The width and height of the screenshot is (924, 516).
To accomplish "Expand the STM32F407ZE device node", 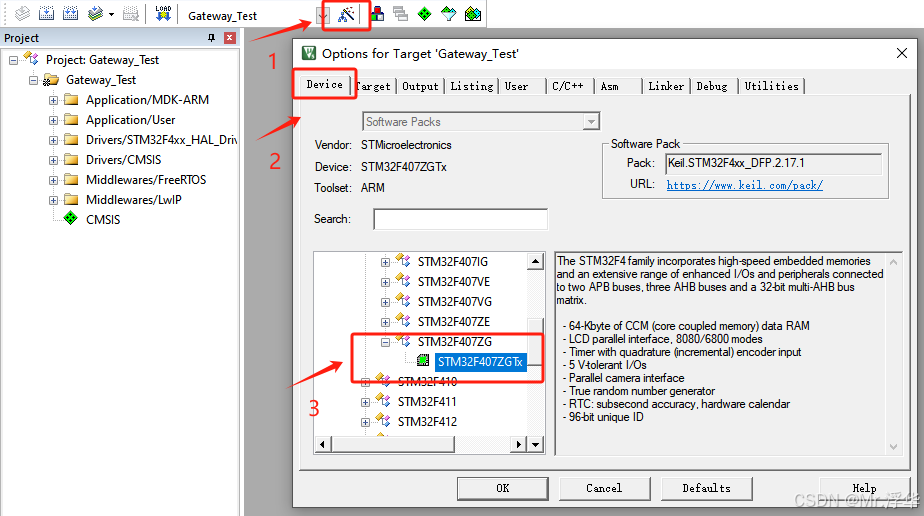I will (x=385, y=322).
